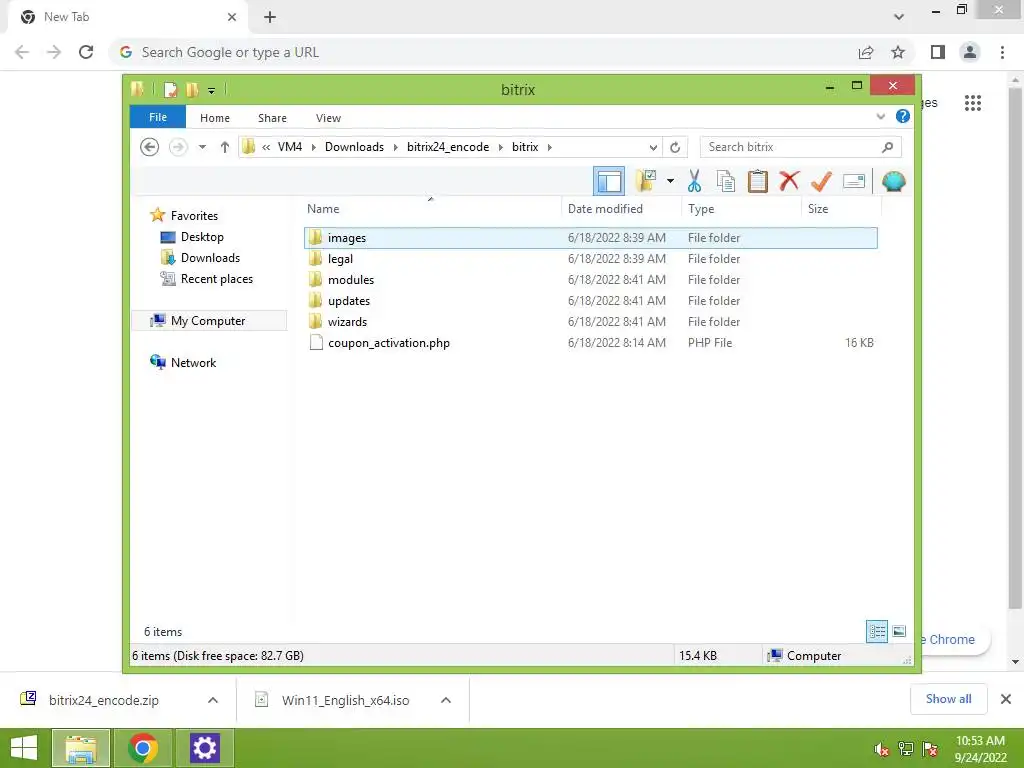Select the wizards folder

[x=590, y=321]
